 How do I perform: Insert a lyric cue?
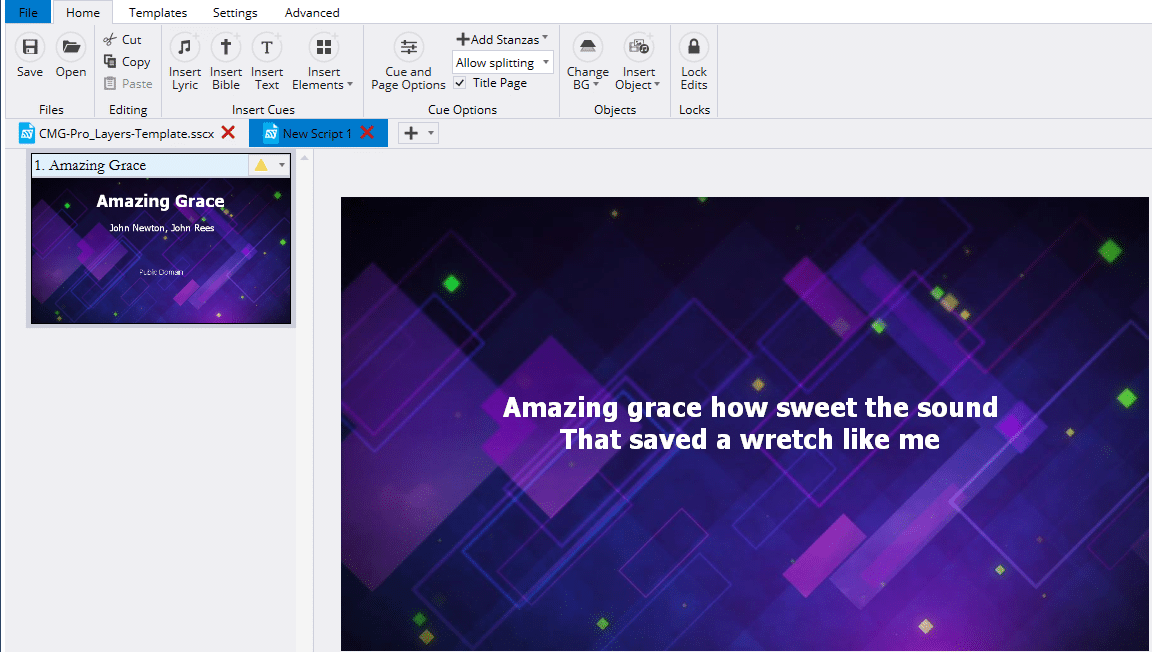185,61
